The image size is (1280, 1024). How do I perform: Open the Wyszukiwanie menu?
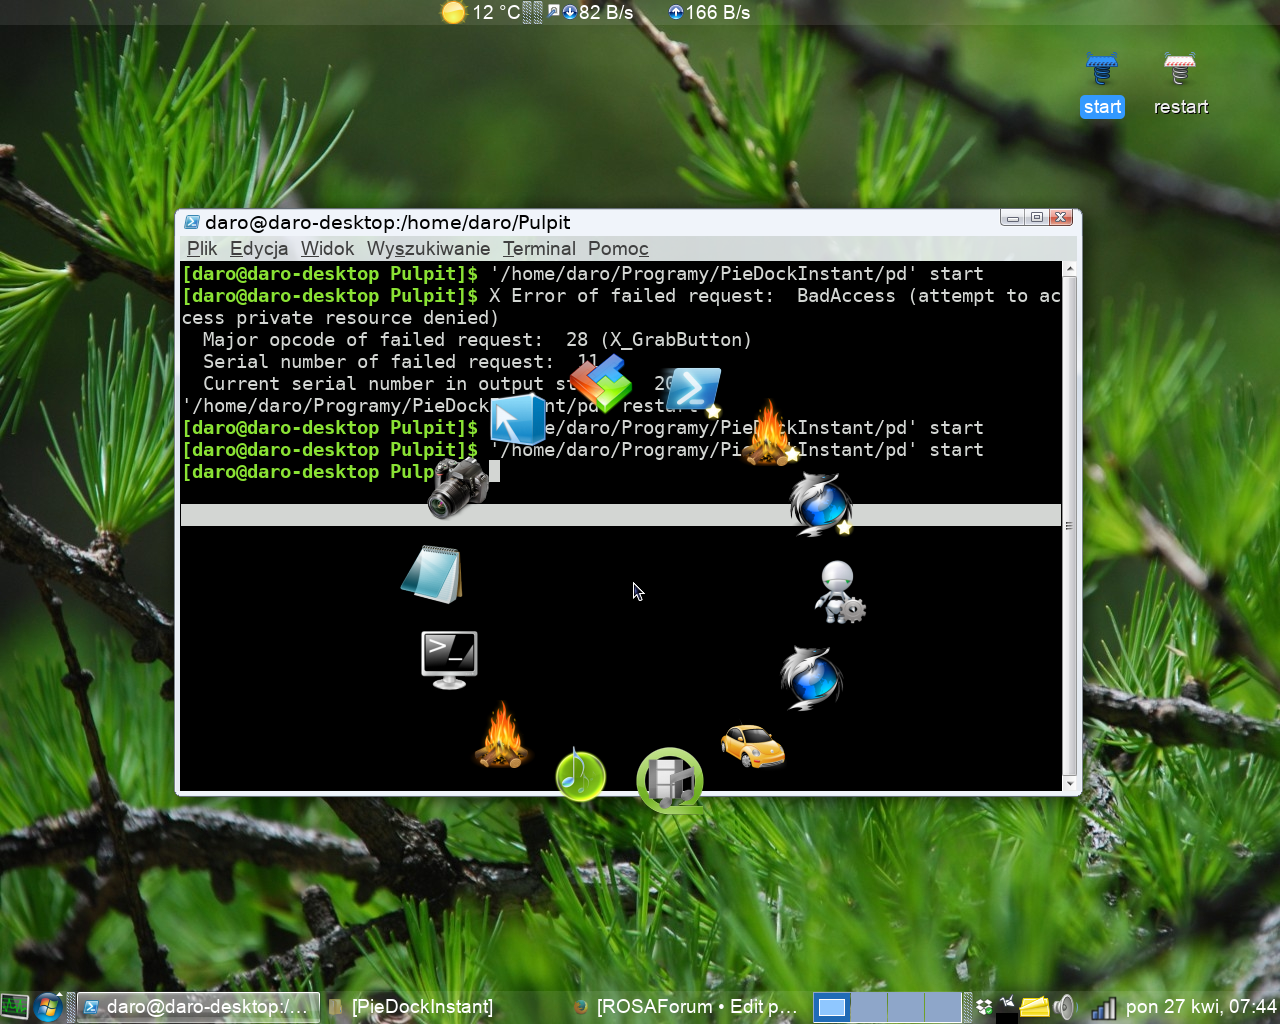click(x=428, y=249)
